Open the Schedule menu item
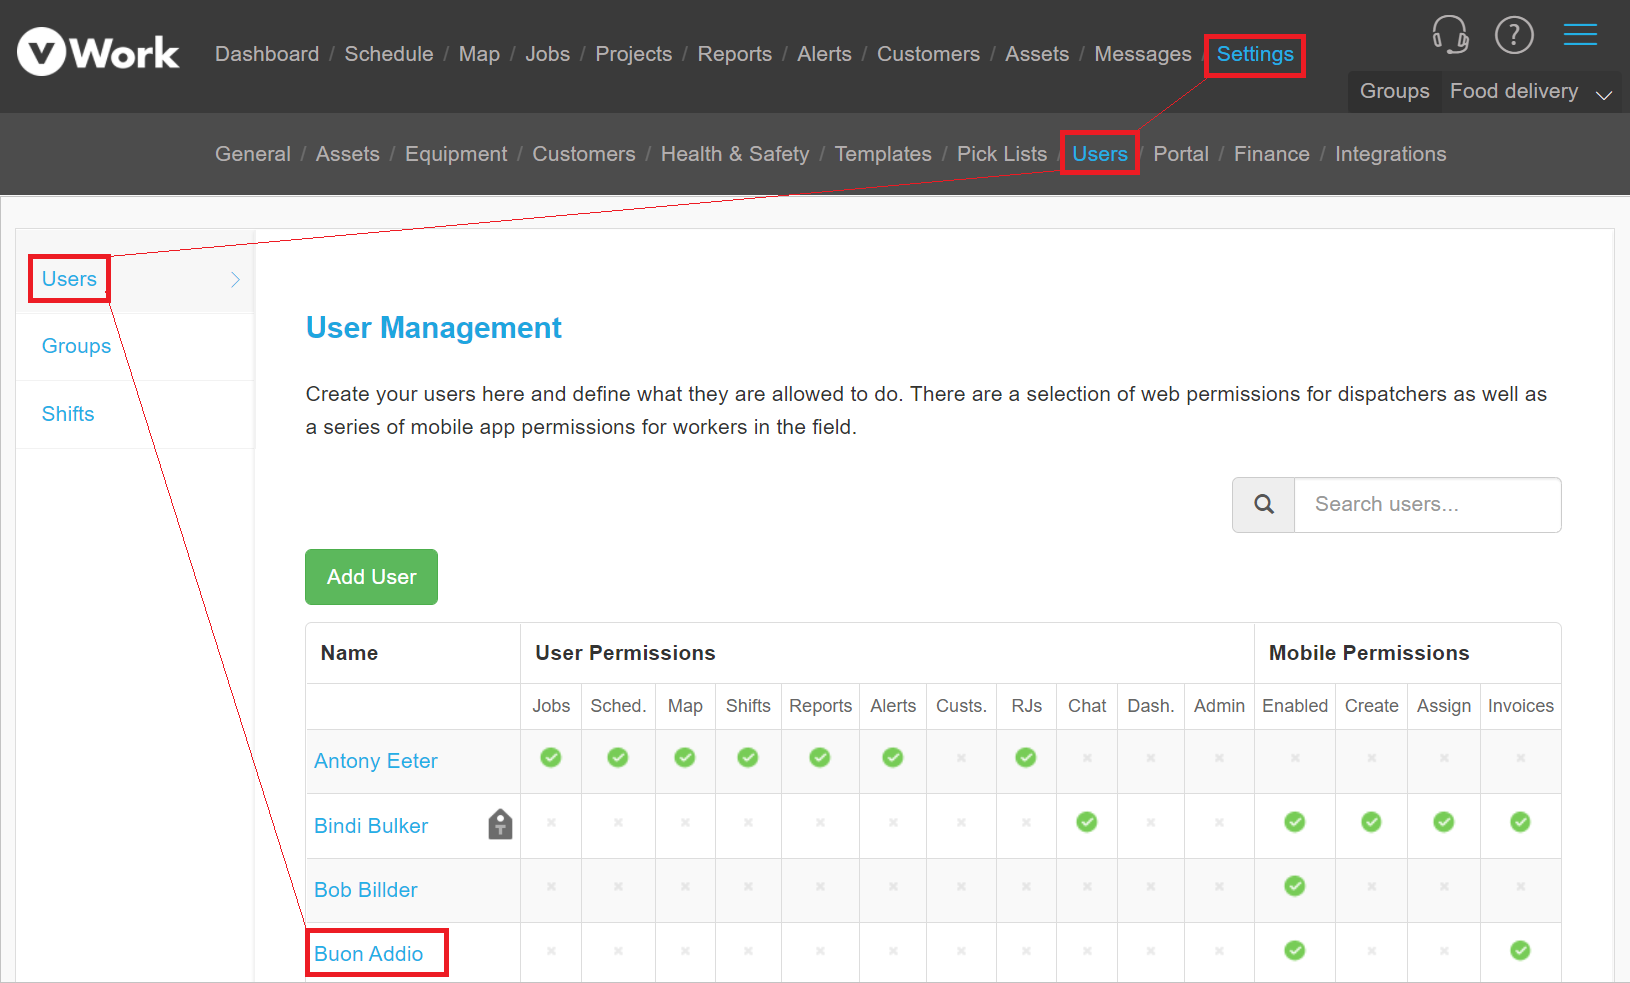This screenshot has height=983, width=1630. tap(389, 54)
